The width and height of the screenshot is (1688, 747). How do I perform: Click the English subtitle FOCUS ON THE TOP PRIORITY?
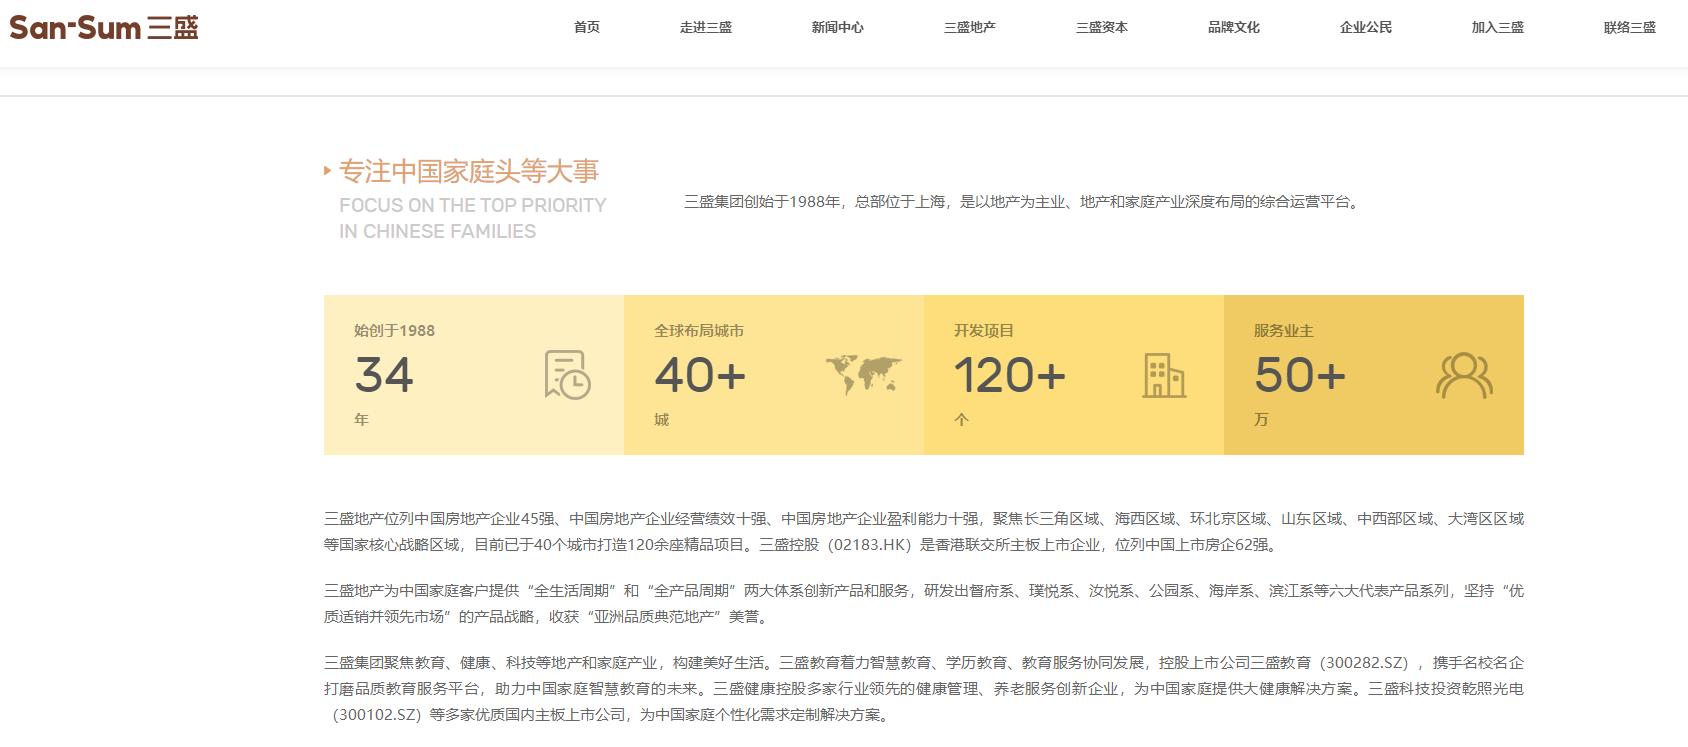(x=473, y=205)
